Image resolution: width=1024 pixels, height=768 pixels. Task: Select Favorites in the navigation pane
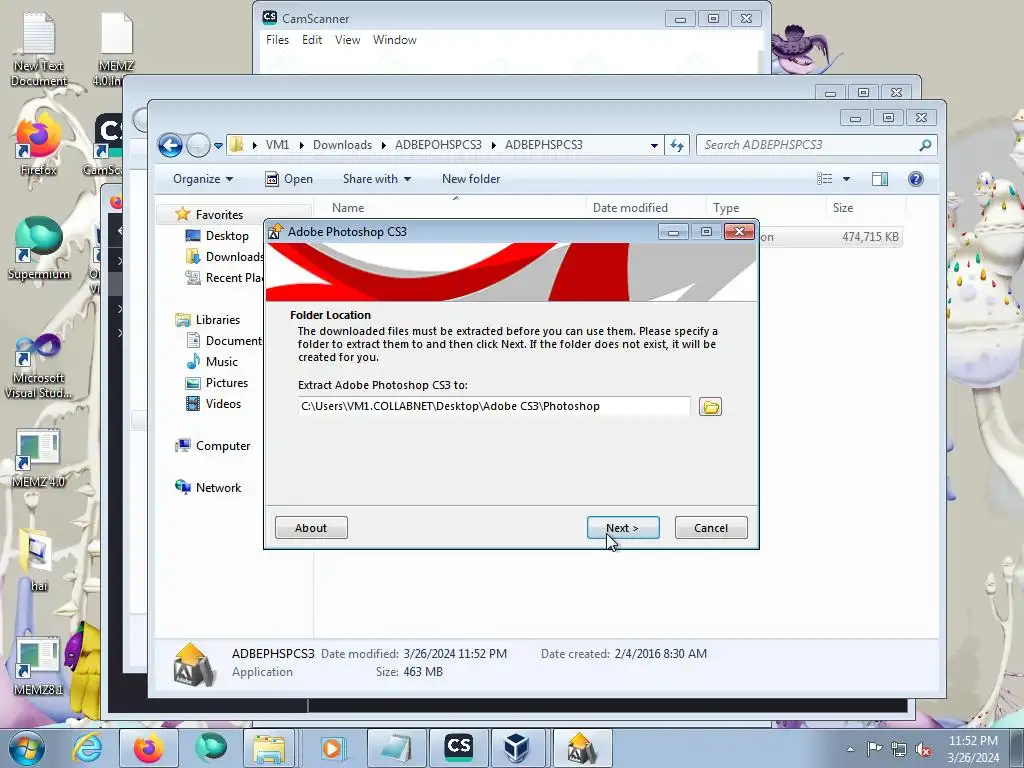(219, 215)
